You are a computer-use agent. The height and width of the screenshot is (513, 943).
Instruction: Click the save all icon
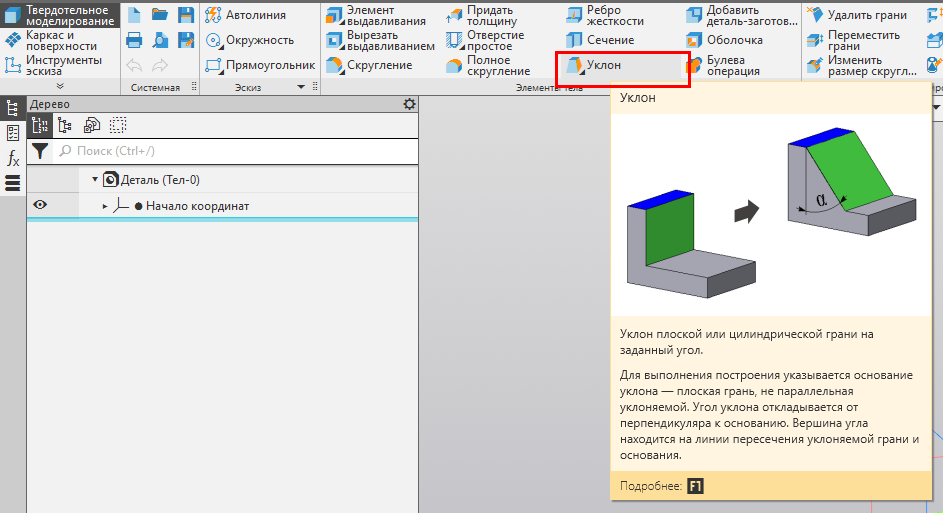[x=186, y=40]
